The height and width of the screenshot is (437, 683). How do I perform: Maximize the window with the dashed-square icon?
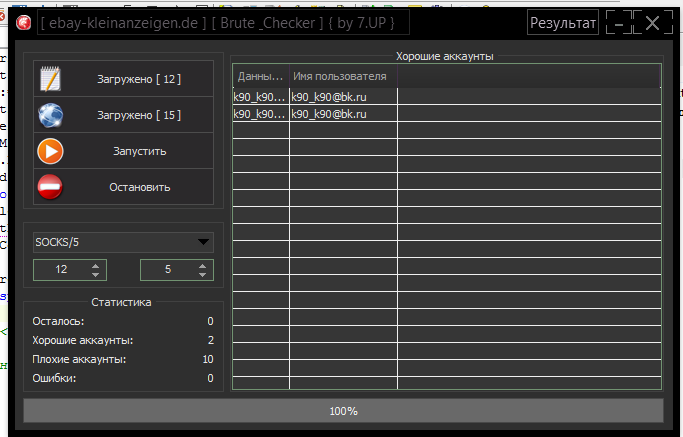coord(631,23)
